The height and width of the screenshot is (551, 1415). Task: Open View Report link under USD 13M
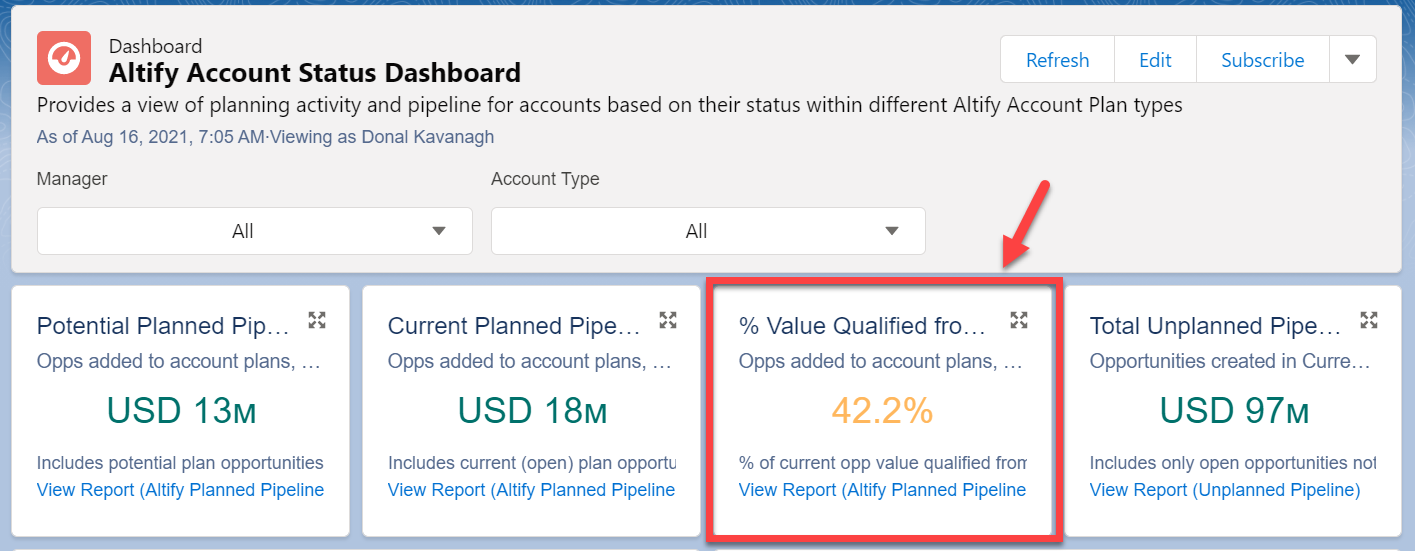coord(181,490)
